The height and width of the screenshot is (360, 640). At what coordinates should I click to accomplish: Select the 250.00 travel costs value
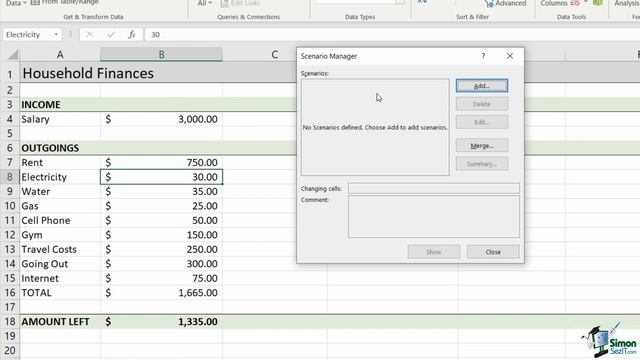[x=161, y=249]
